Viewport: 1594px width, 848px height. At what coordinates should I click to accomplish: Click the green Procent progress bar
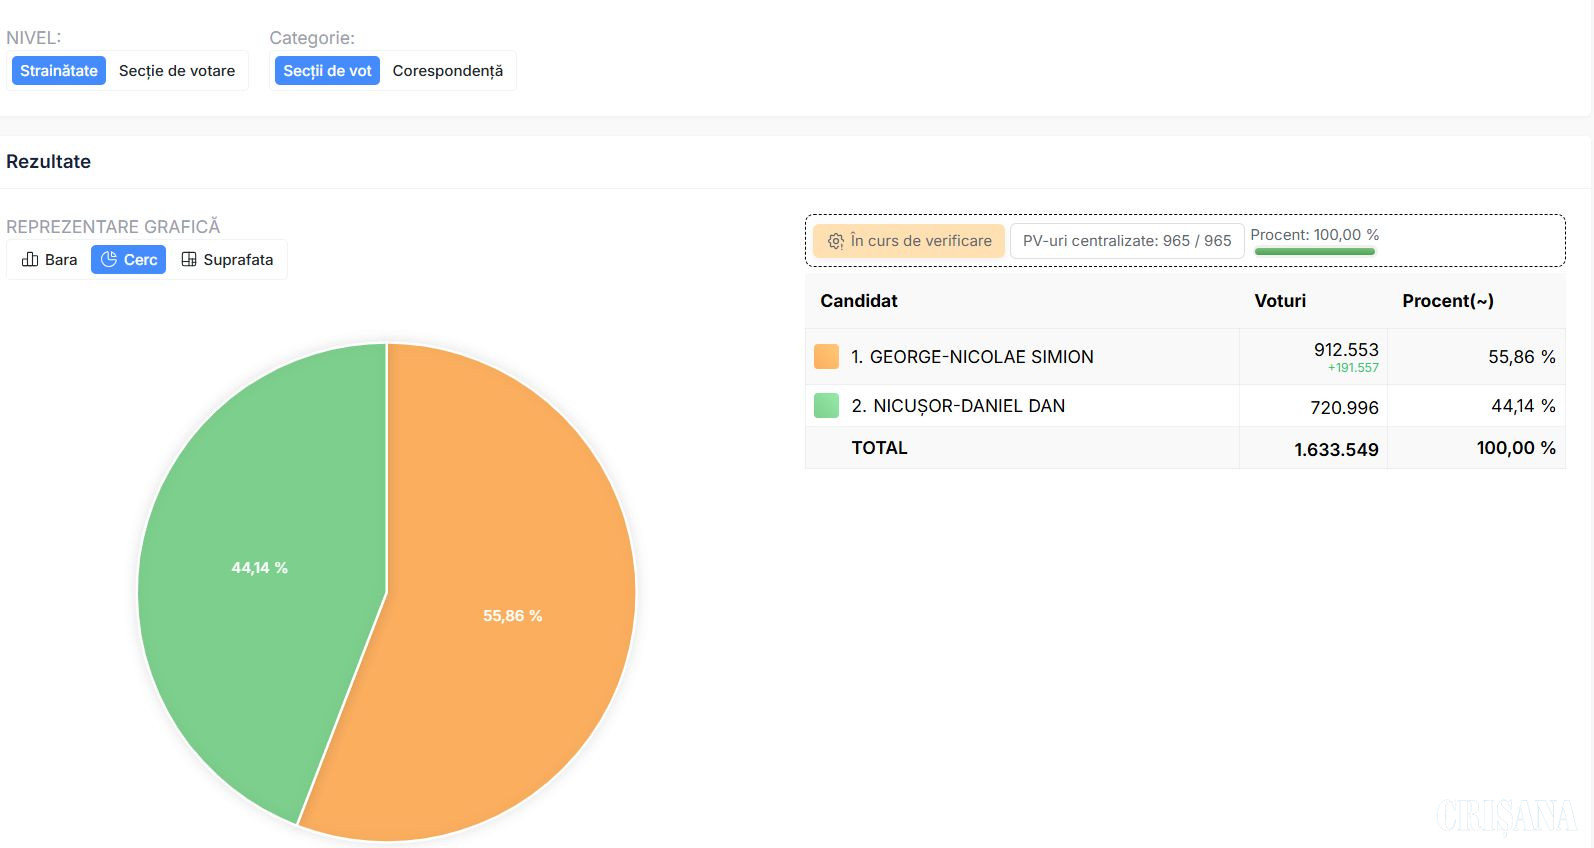click(x=1314, y=252)
